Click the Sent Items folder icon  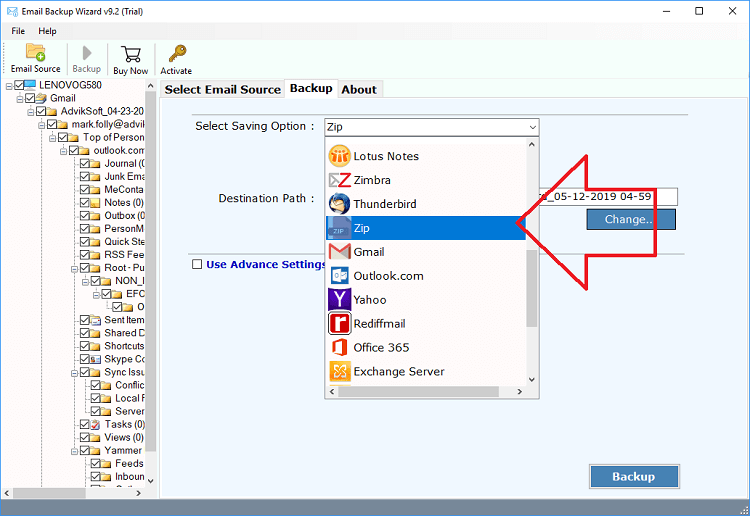pyautogui.click(x=96, y=320)
